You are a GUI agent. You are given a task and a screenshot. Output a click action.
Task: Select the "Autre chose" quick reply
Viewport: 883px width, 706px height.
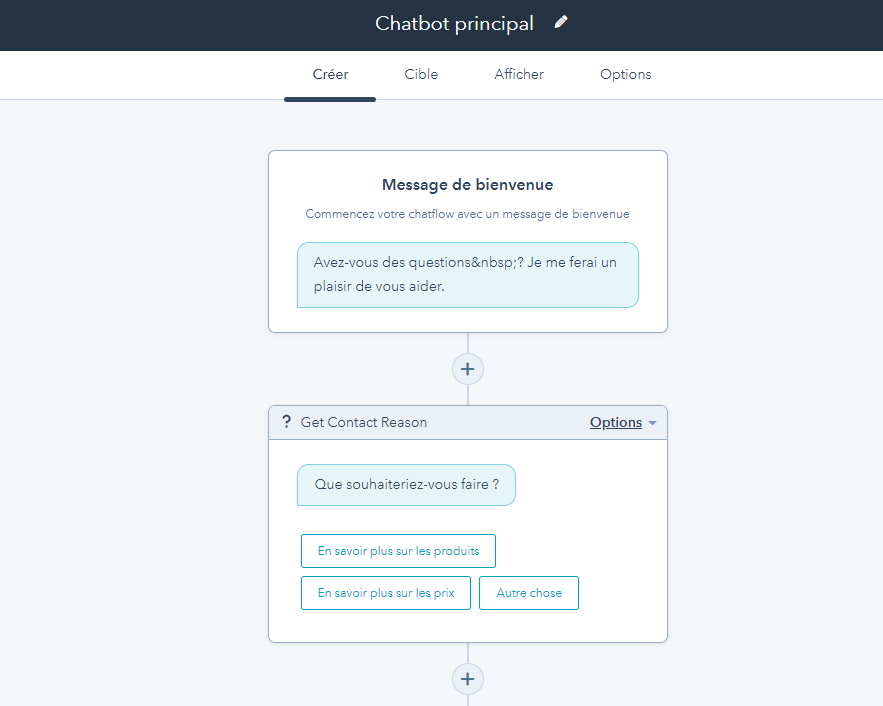click(529, 593)
